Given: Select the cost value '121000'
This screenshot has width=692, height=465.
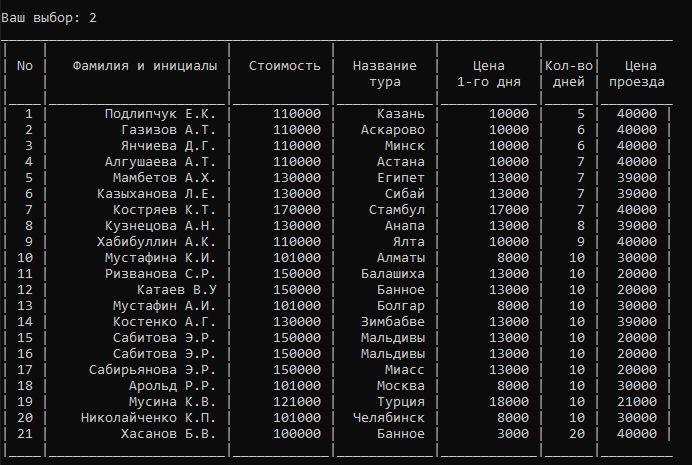Looking at the screenshot, I should tap(297, 401).
